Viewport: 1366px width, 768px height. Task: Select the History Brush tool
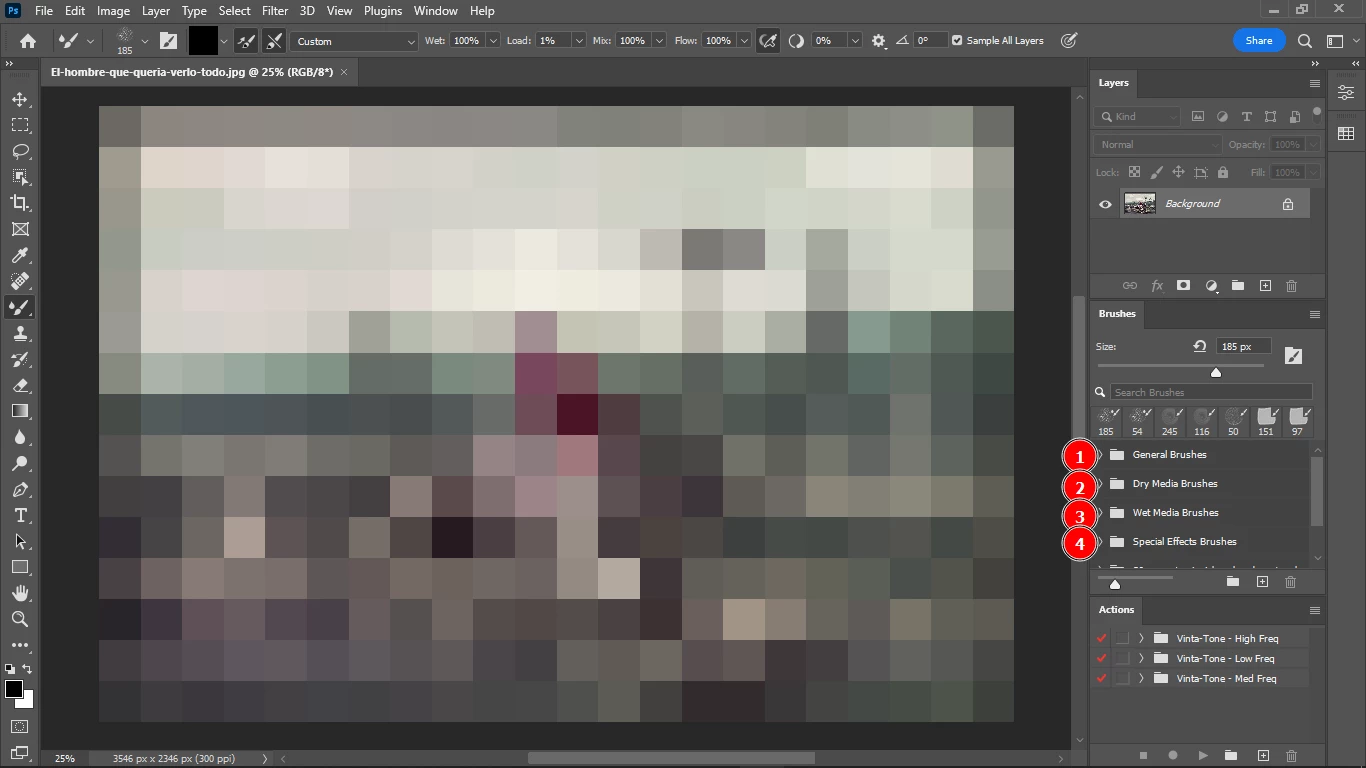20,360
